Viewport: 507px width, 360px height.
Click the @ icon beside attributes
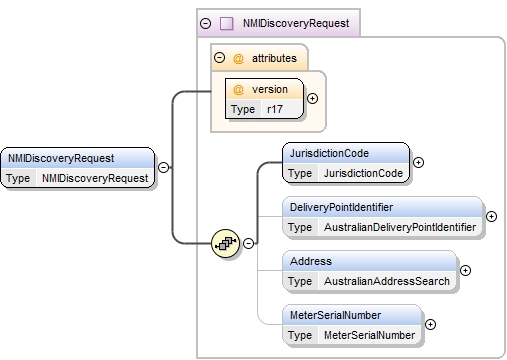tap(238, 59)
